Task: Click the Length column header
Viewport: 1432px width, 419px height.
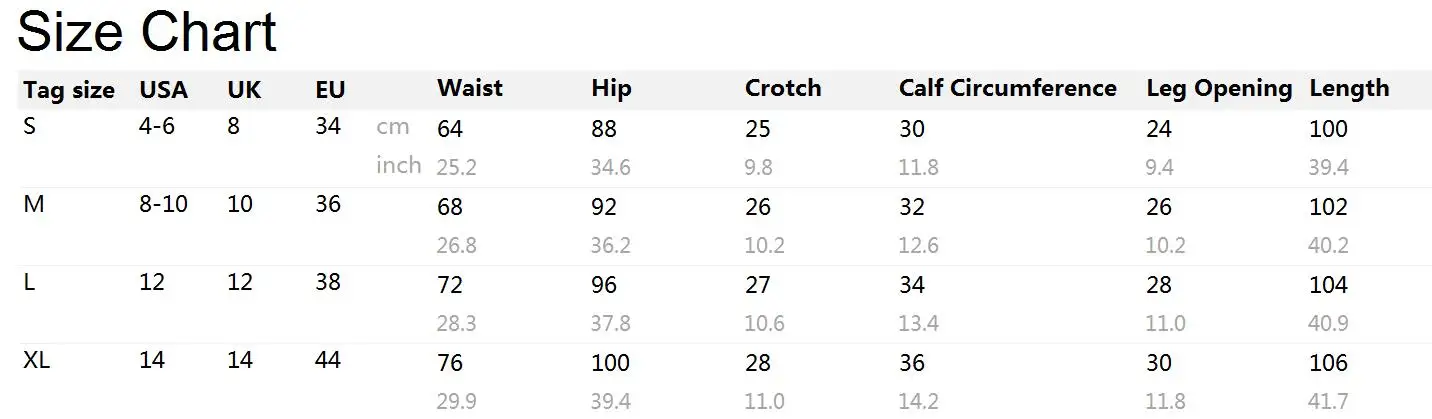Action: (x=1349, y=88)
